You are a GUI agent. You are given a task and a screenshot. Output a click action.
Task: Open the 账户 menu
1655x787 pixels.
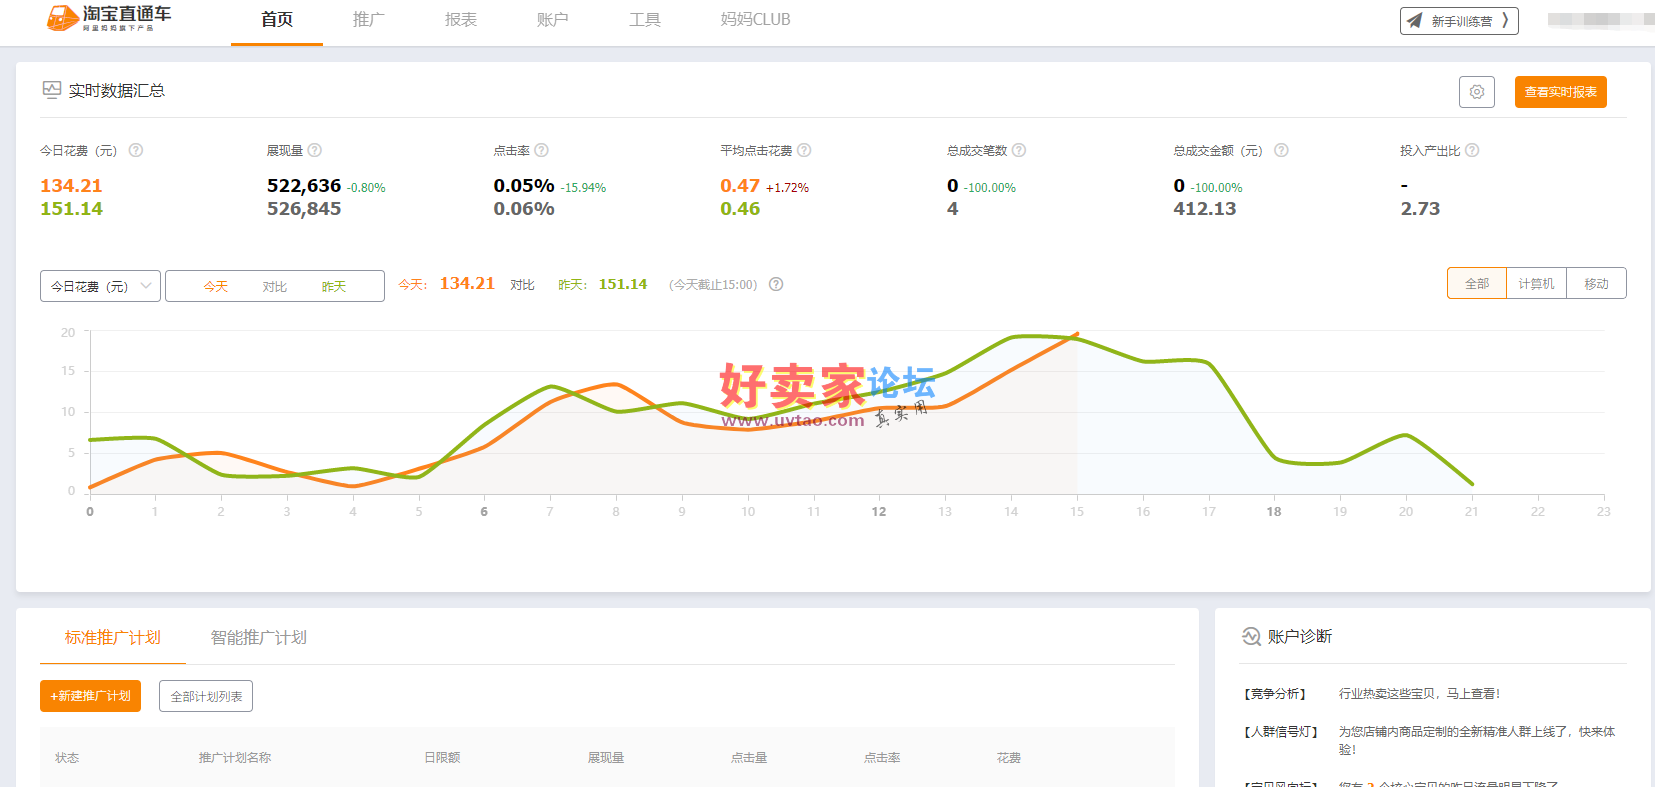tap(553, 20)
